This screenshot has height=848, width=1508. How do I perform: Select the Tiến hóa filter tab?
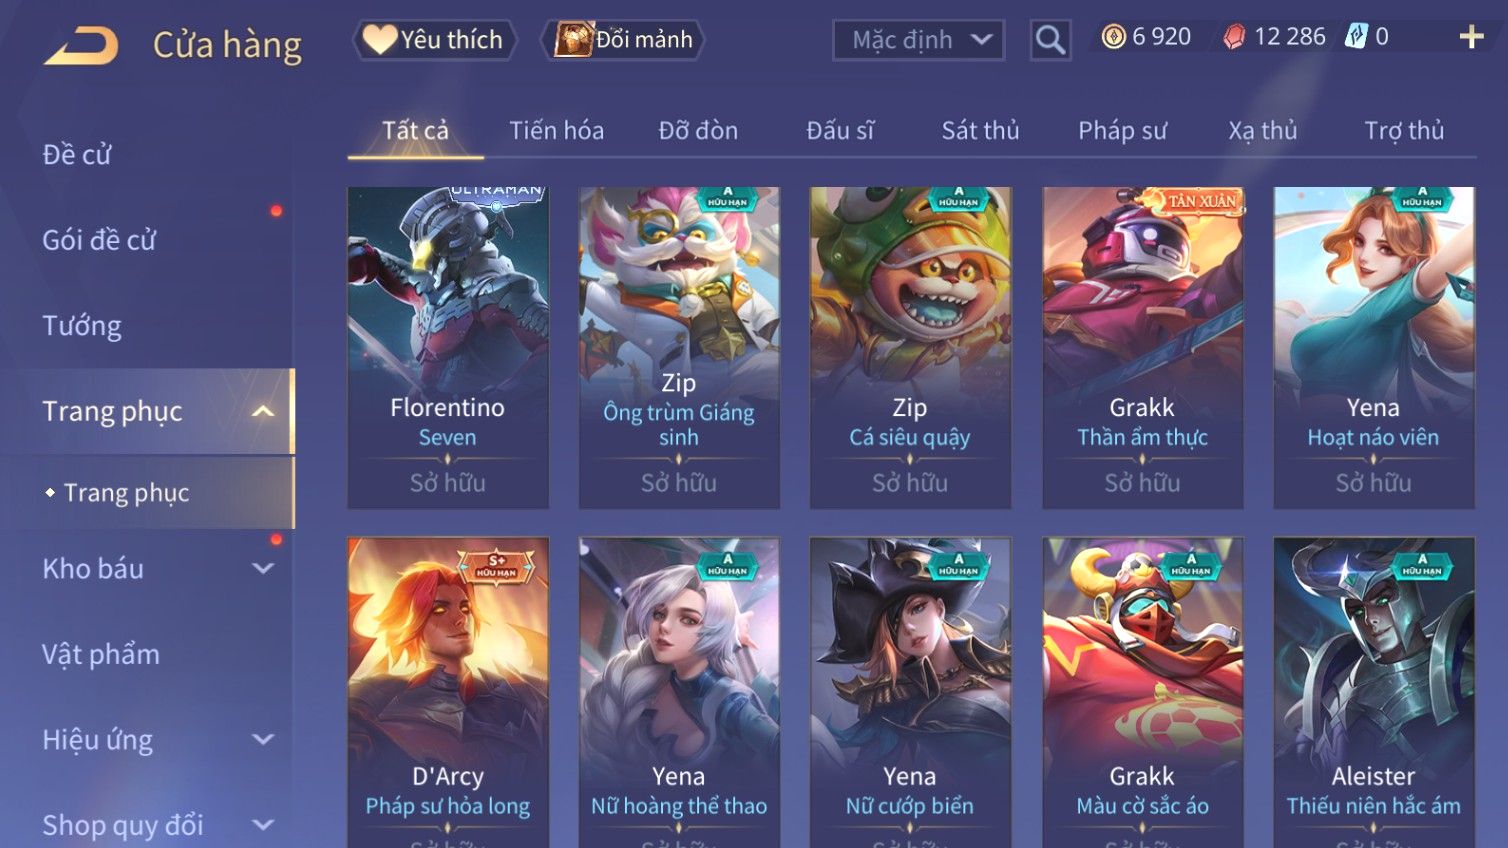556,131
